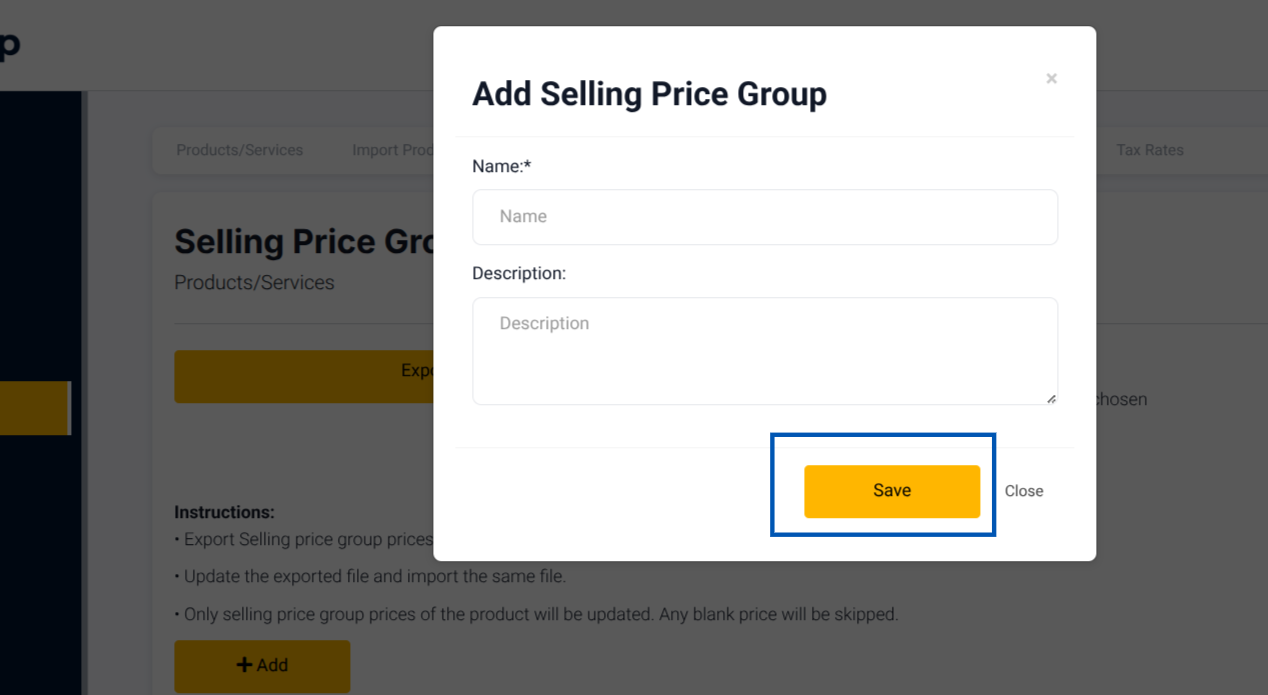Image resolution: width=1268 pixels, height=695 pixels.
Task: Save the new selling price group
Action: coord(892,491)
